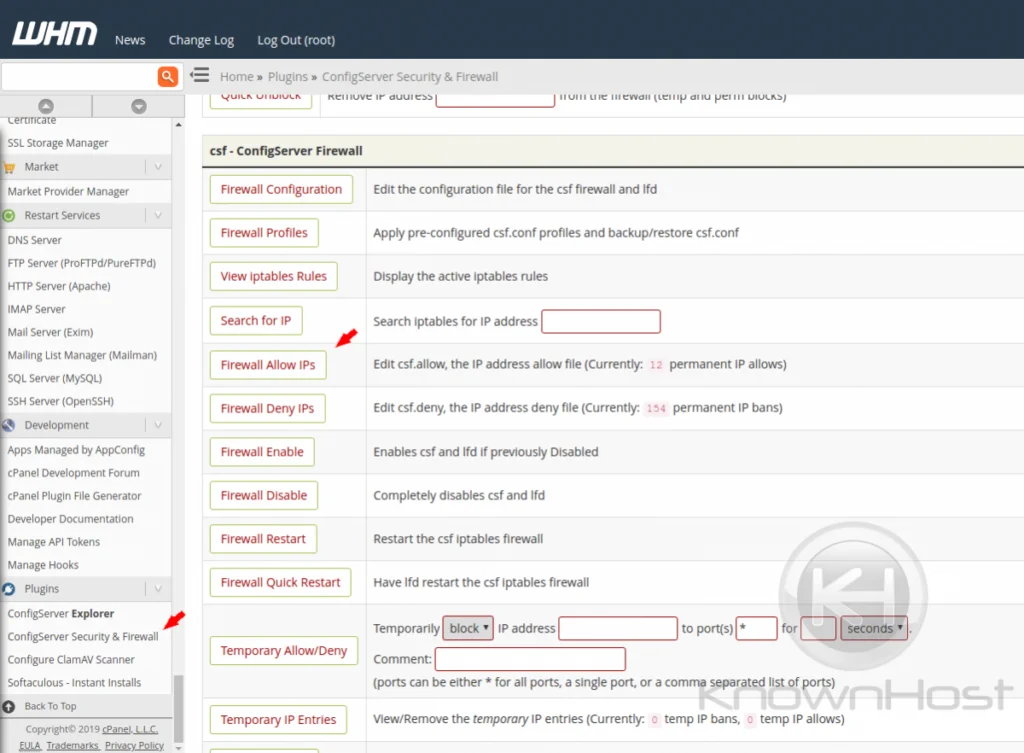
Task: Click Firewall Restart button
Action: click(263, 539)
